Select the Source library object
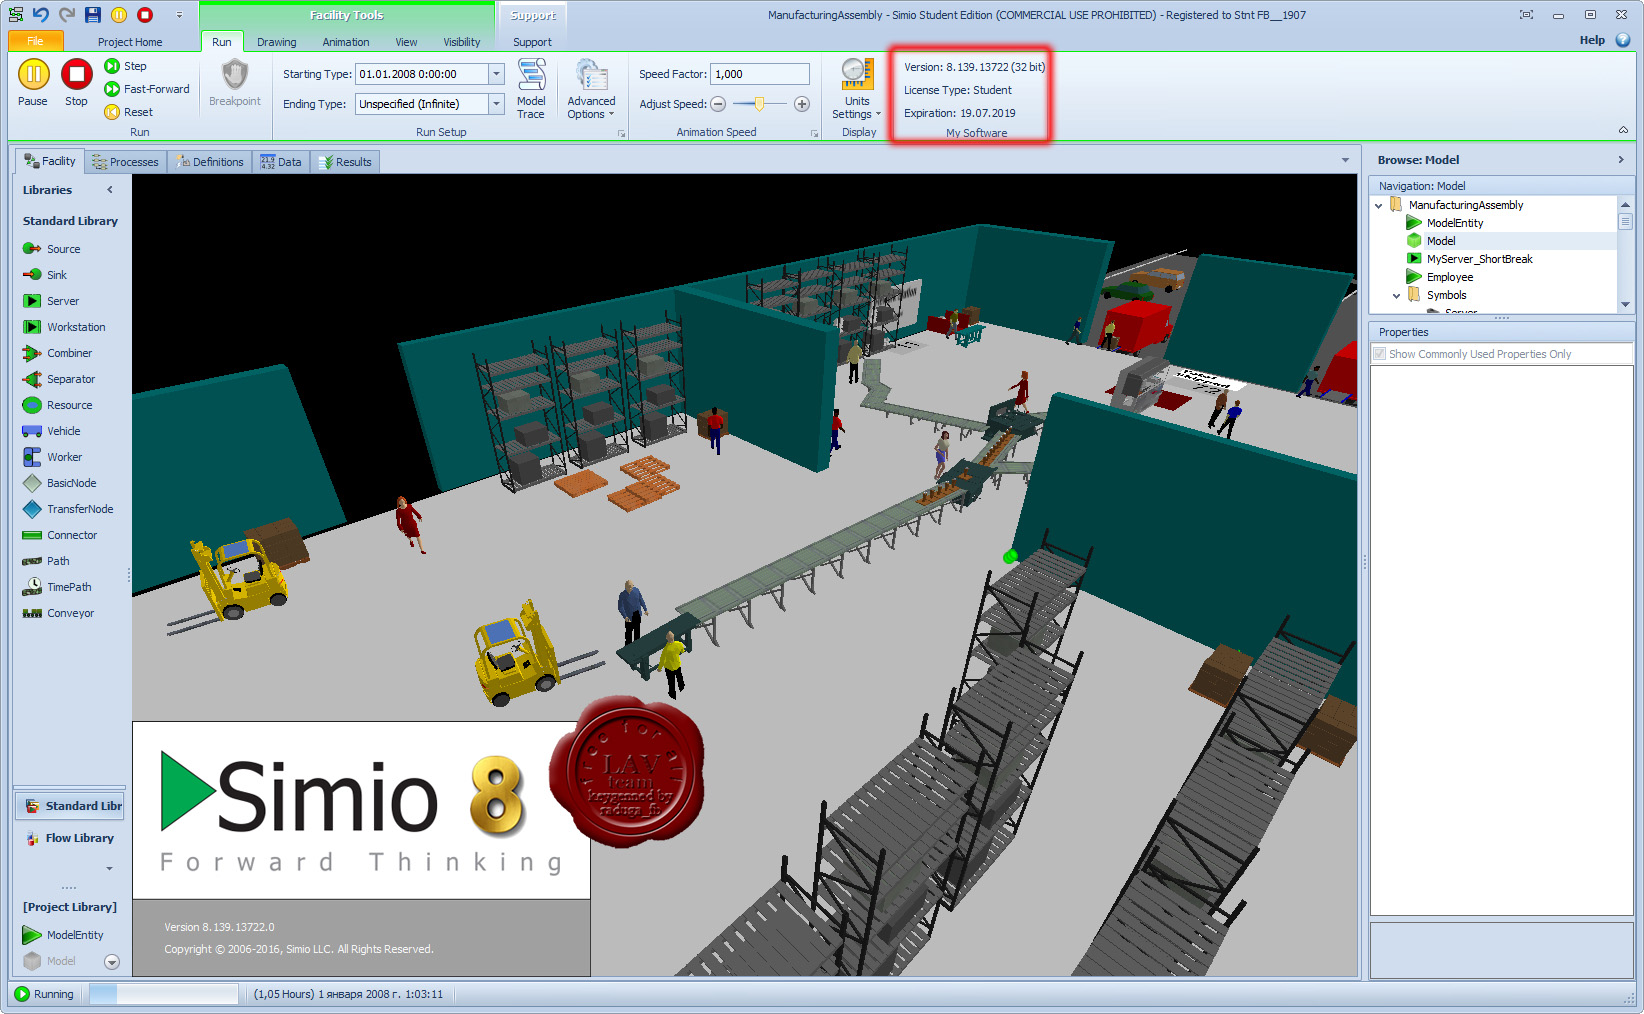 pyautogui.click(x=52, y=249)
